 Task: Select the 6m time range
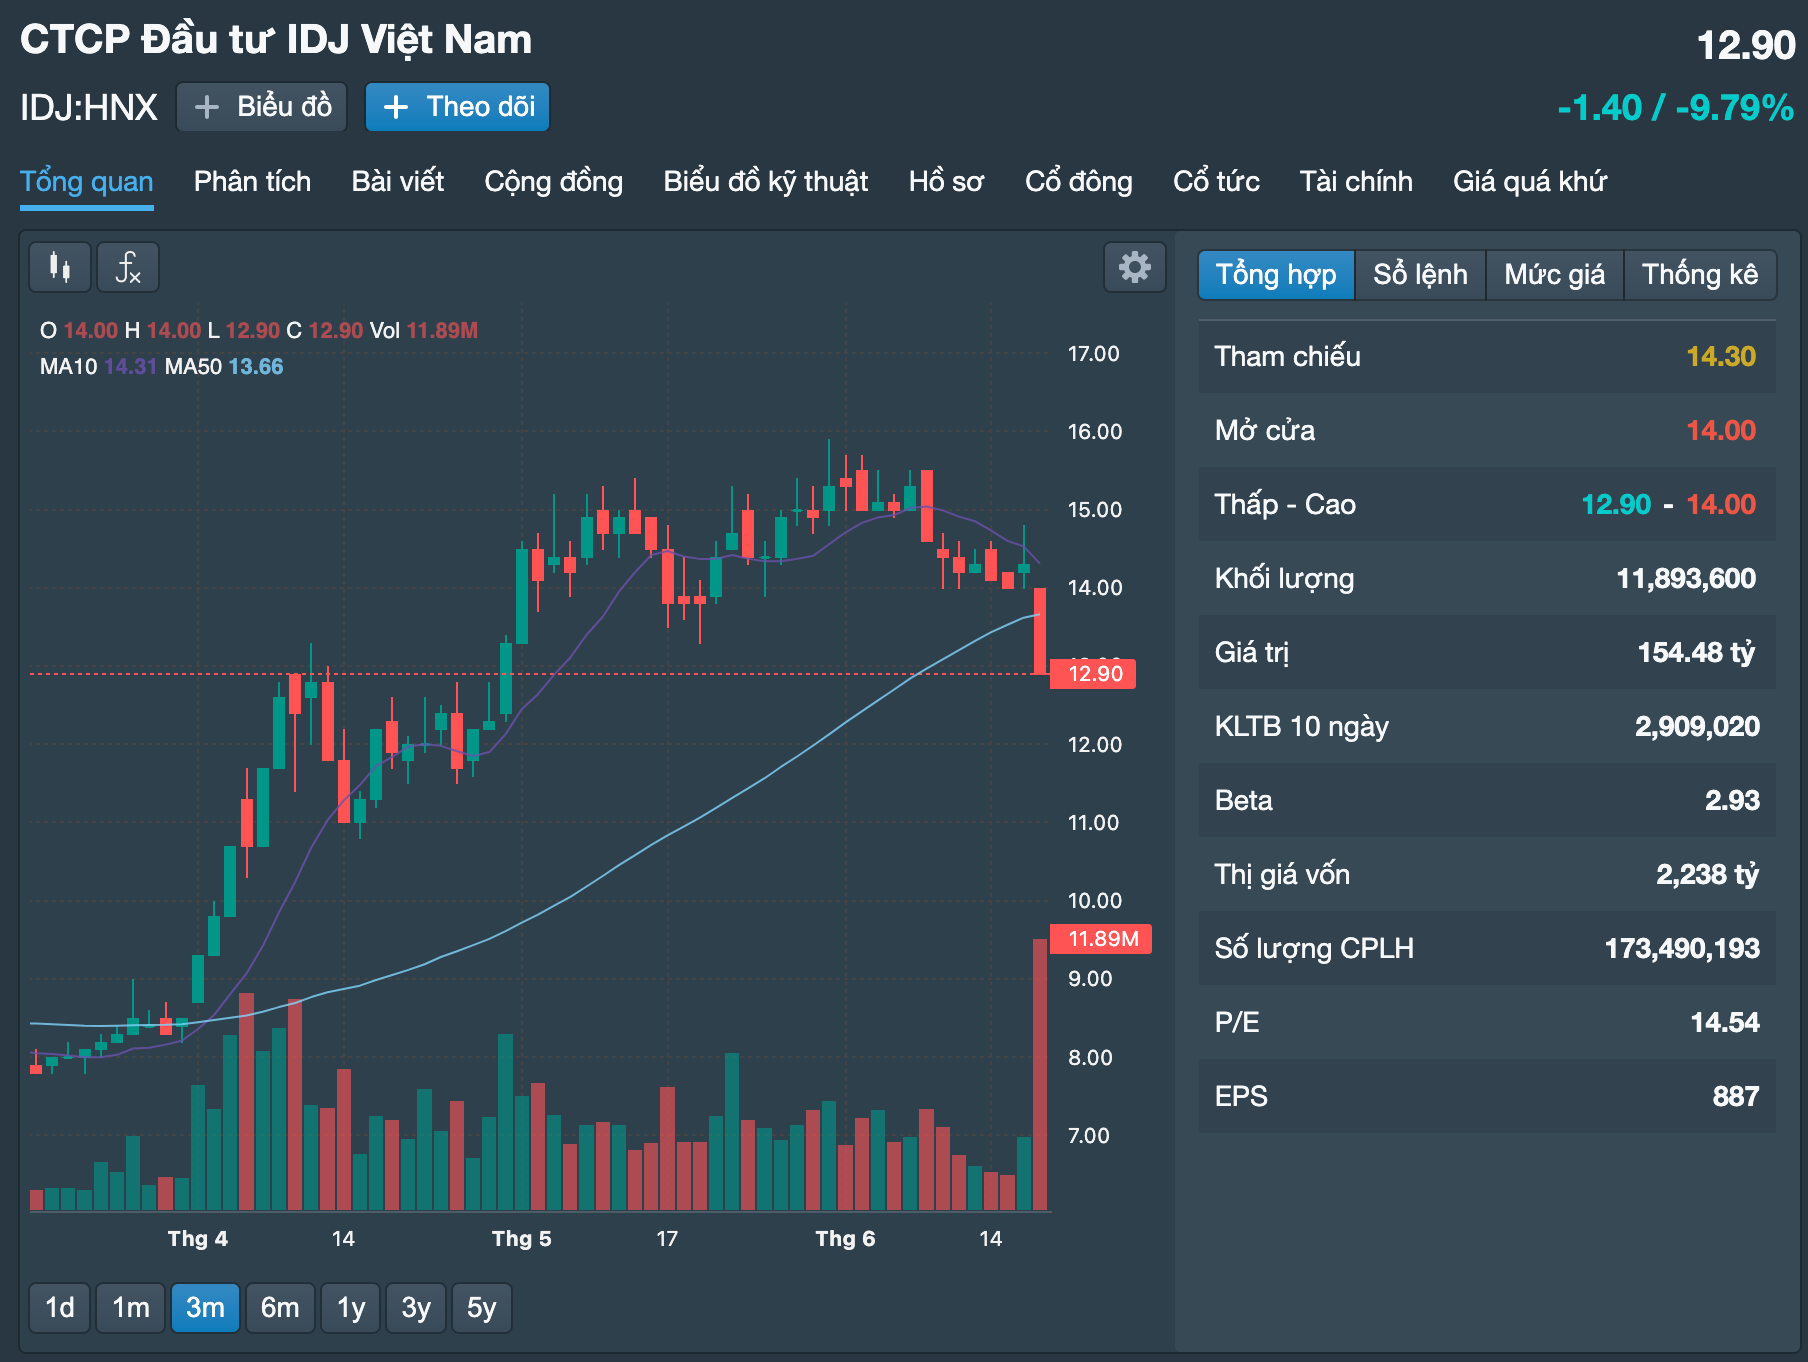pyautogui.click(x=280, y=1308)
